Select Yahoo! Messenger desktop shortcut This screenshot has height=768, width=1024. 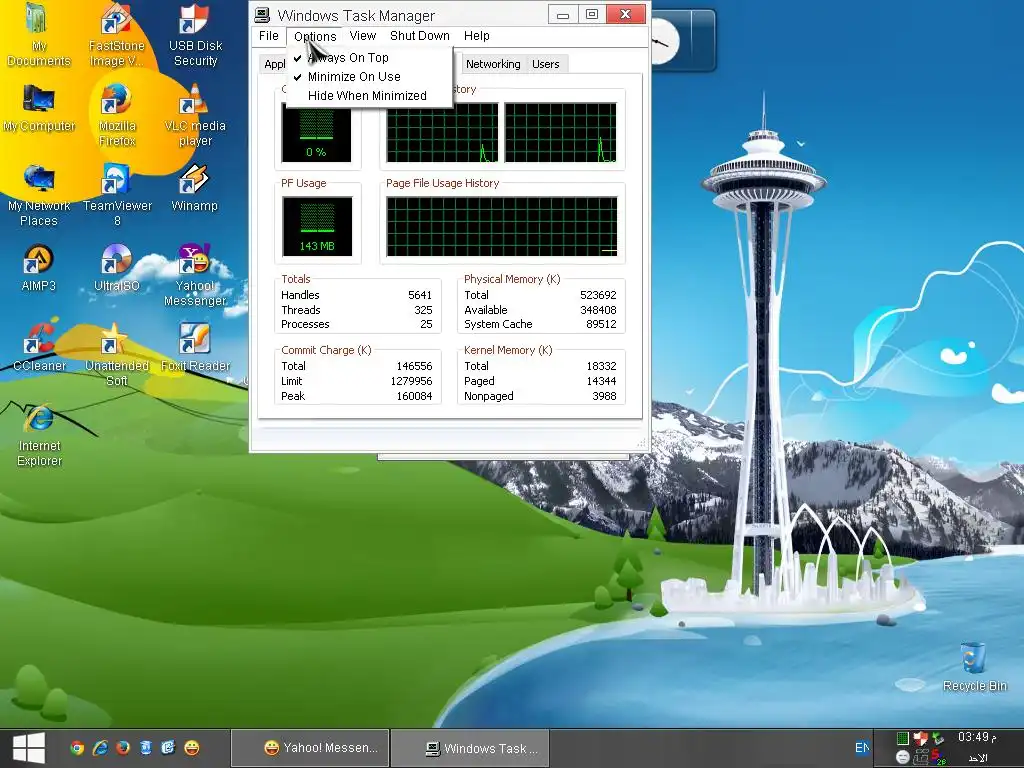[x=195, y=275]
